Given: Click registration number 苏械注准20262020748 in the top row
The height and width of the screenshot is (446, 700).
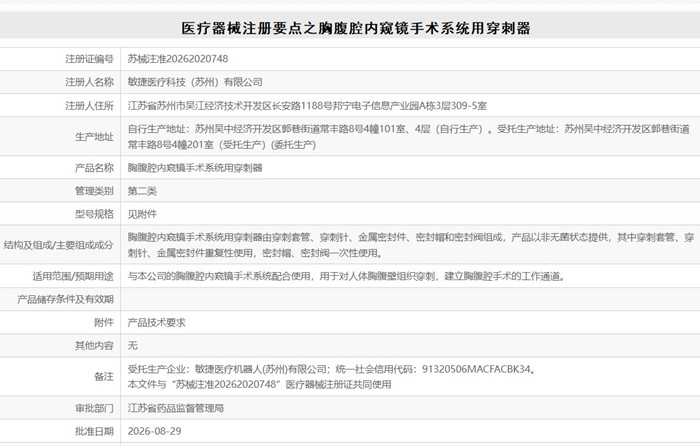Looking at the screenshot, I should coord(178,59).
